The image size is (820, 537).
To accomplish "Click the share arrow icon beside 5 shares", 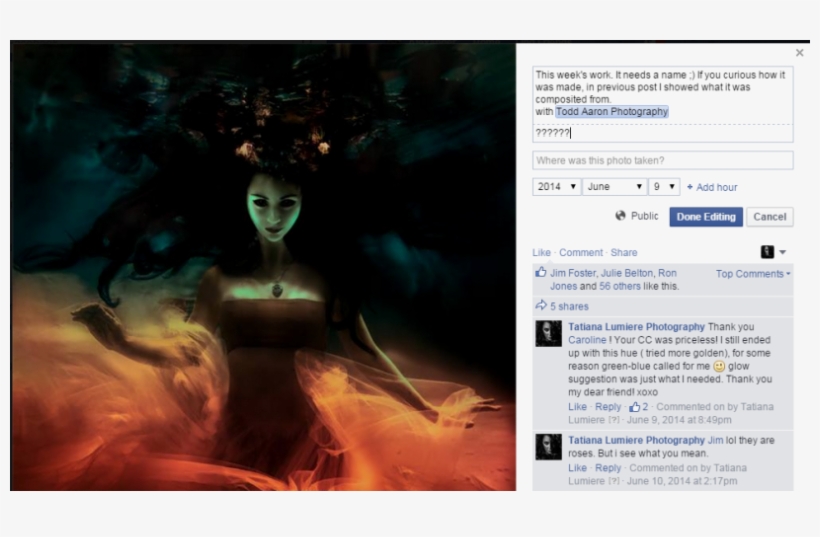I will pyautogui.click(x=541, y=305).
